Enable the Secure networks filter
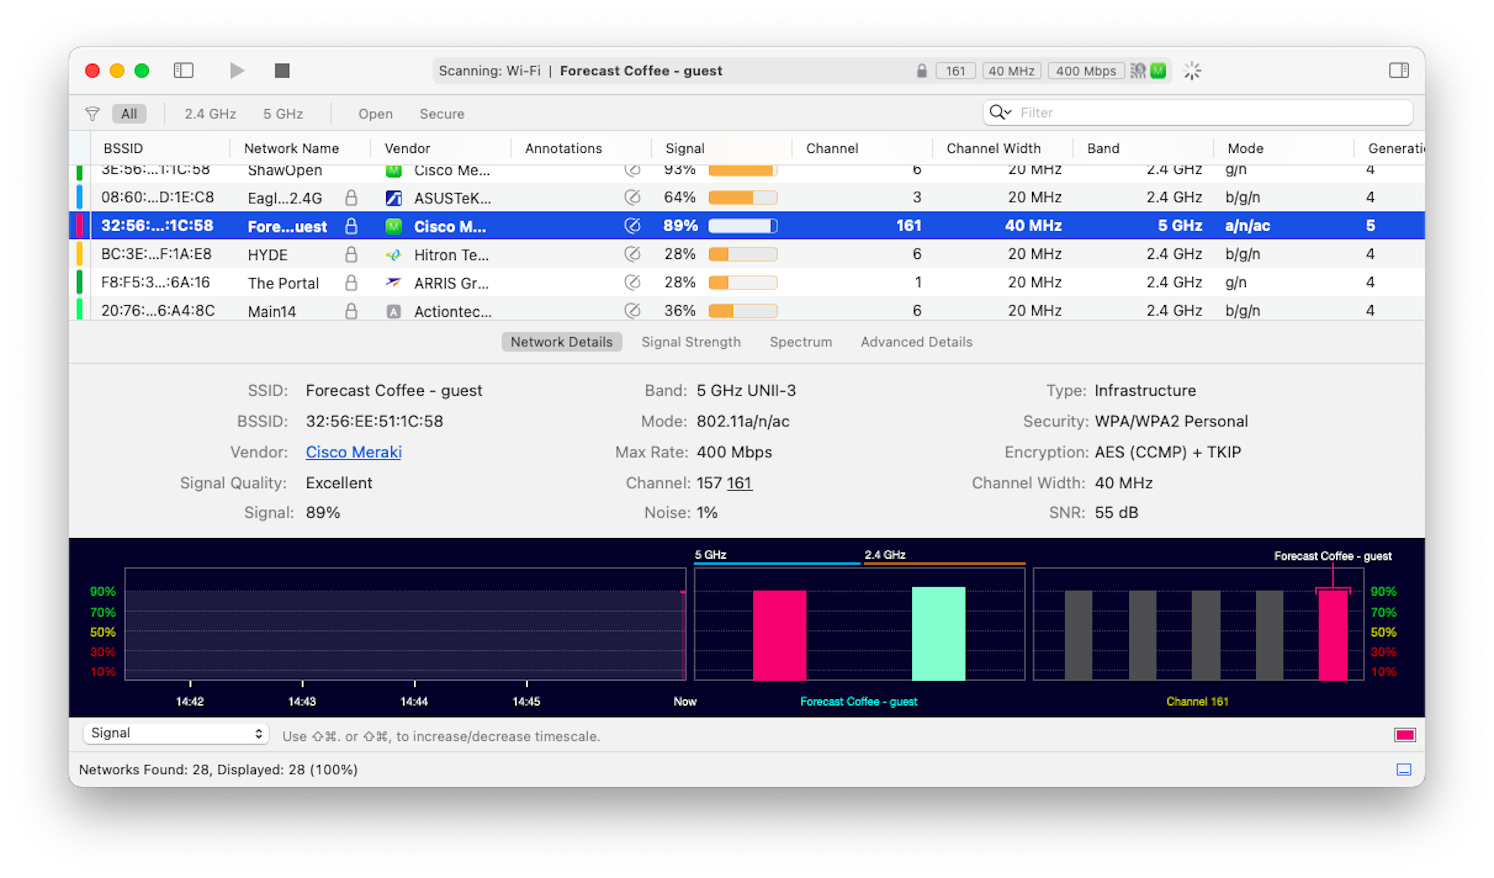 click(x=442, y=113)
